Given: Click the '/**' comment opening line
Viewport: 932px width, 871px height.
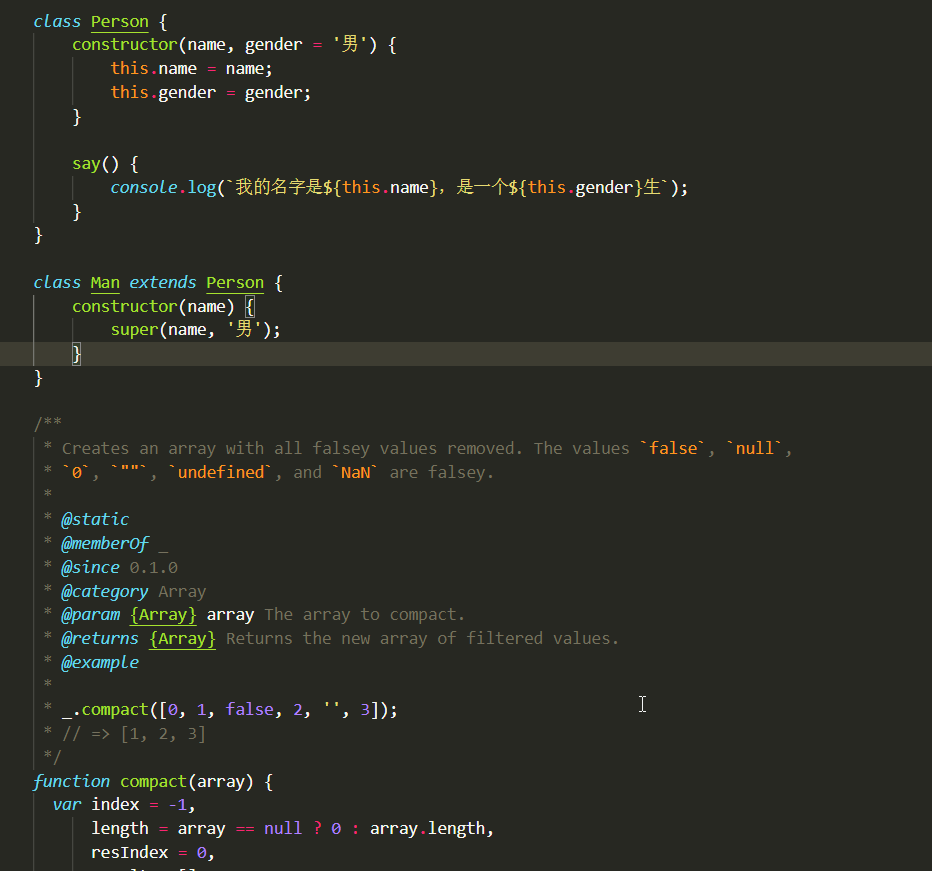Looking at the screenshot, I should point(48,423).
